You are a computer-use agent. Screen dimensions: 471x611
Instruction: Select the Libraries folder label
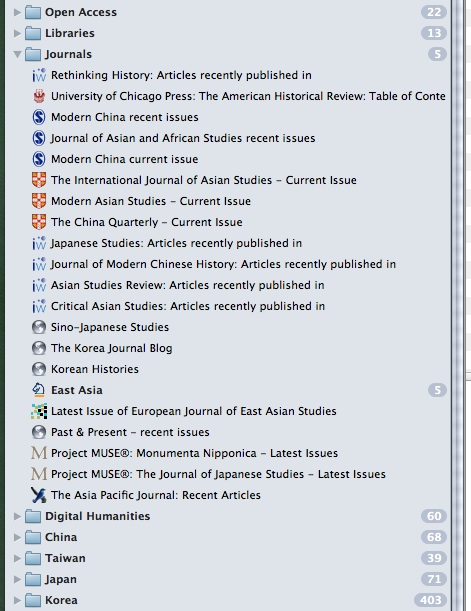tap(70, 33)
